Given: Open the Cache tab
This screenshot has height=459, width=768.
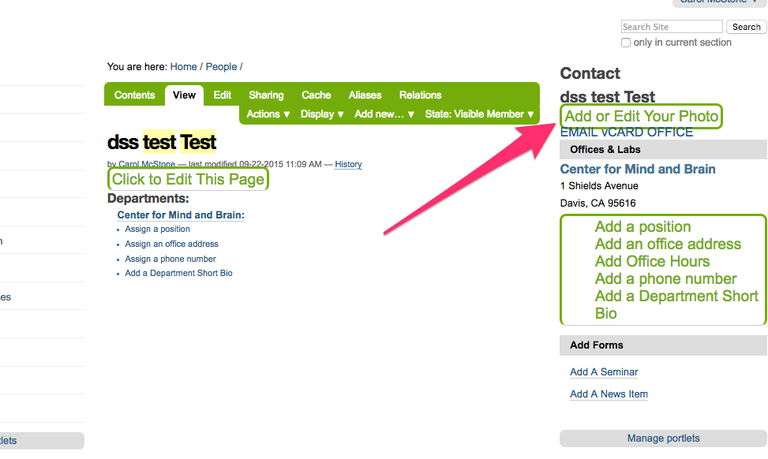Looking at the screenshot, I should 316,95.
